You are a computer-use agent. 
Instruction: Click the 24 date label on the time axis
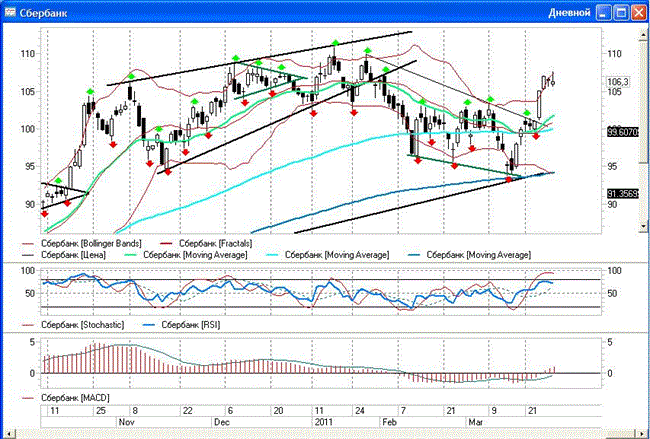[x=360, y=411]
